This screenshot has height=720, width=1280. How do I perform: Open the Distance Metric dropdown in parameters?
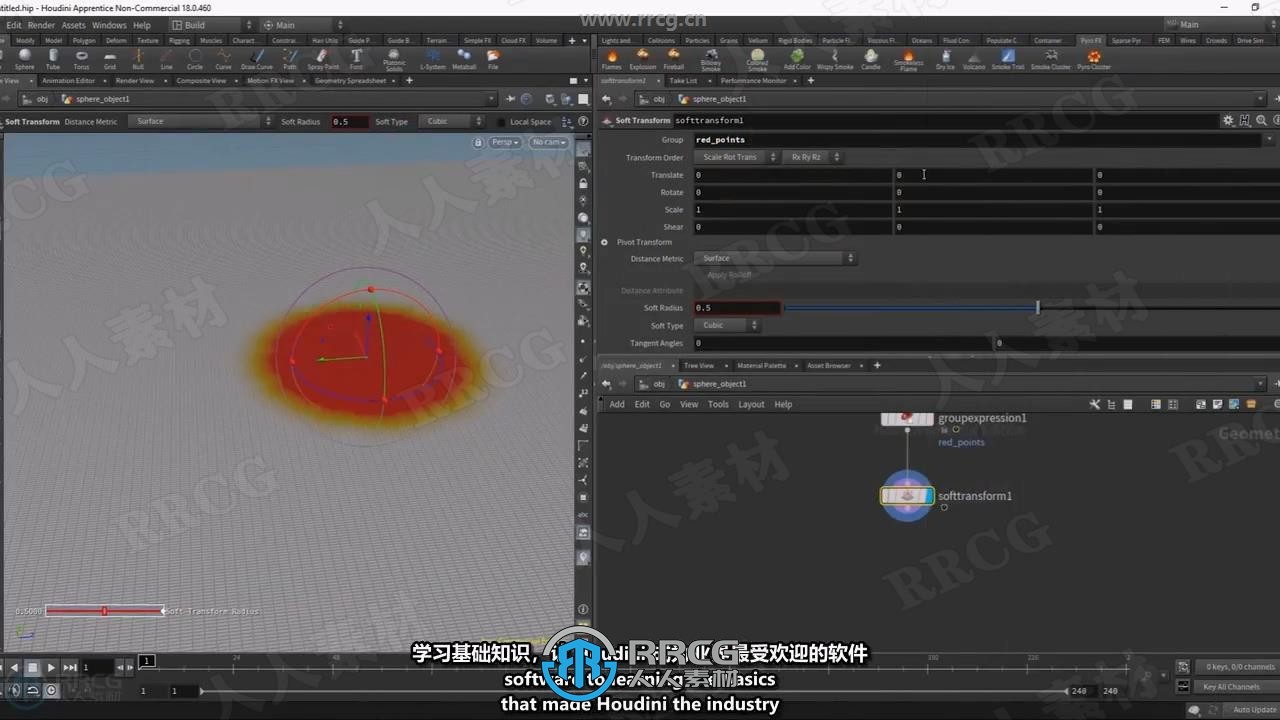[775, 258]
